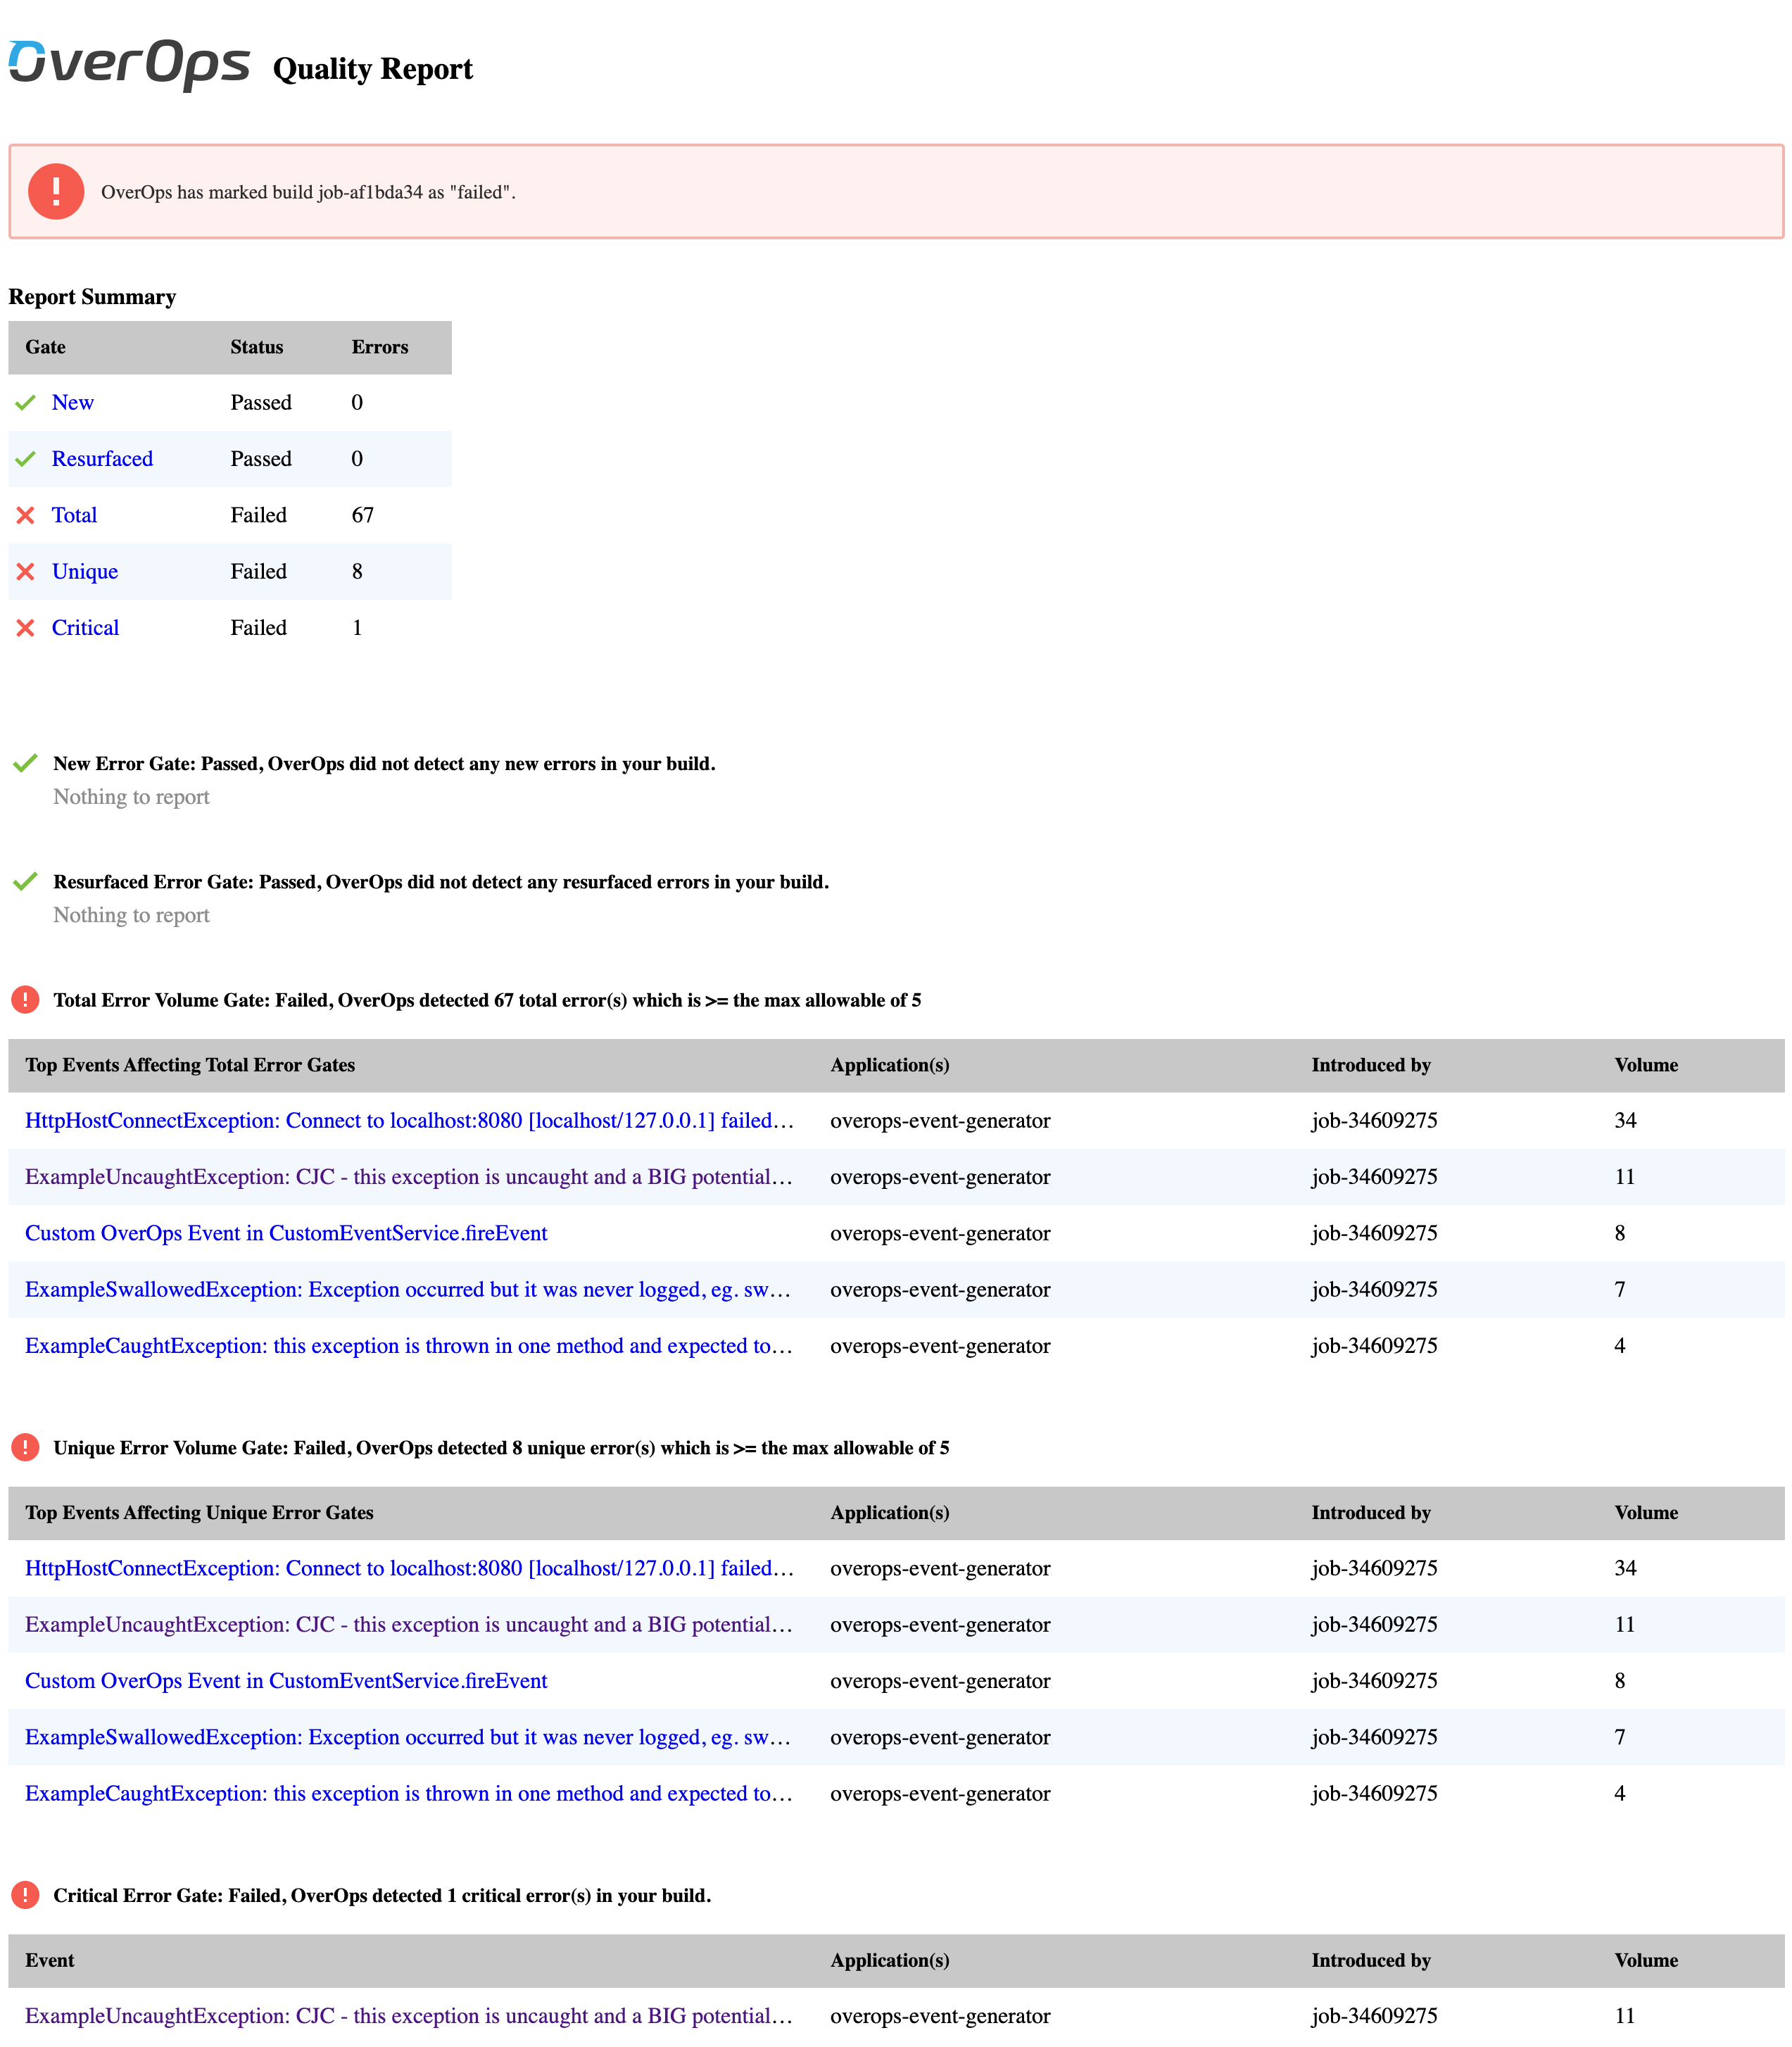
Task: Click green check next to New Error Gate heading
Action: pos(25,764)
